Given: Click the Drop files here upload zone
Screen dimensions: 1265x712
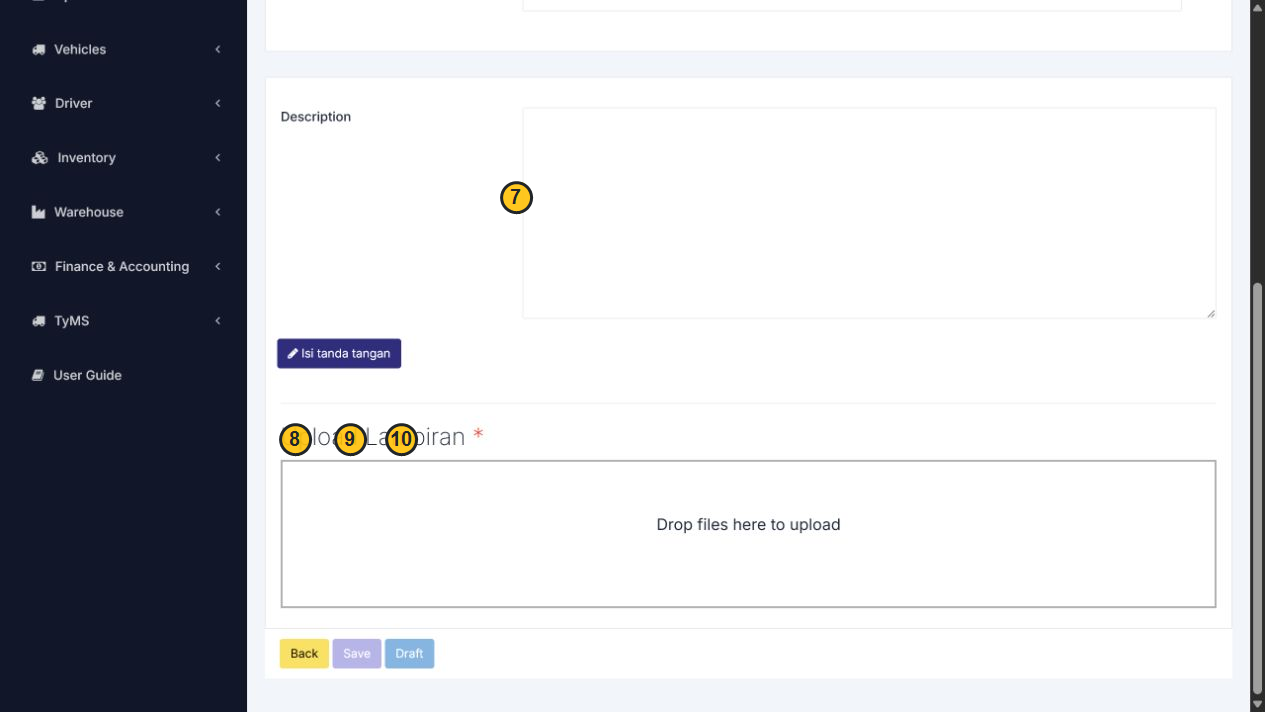Looking at the screenshot, I should coord(748,534).
